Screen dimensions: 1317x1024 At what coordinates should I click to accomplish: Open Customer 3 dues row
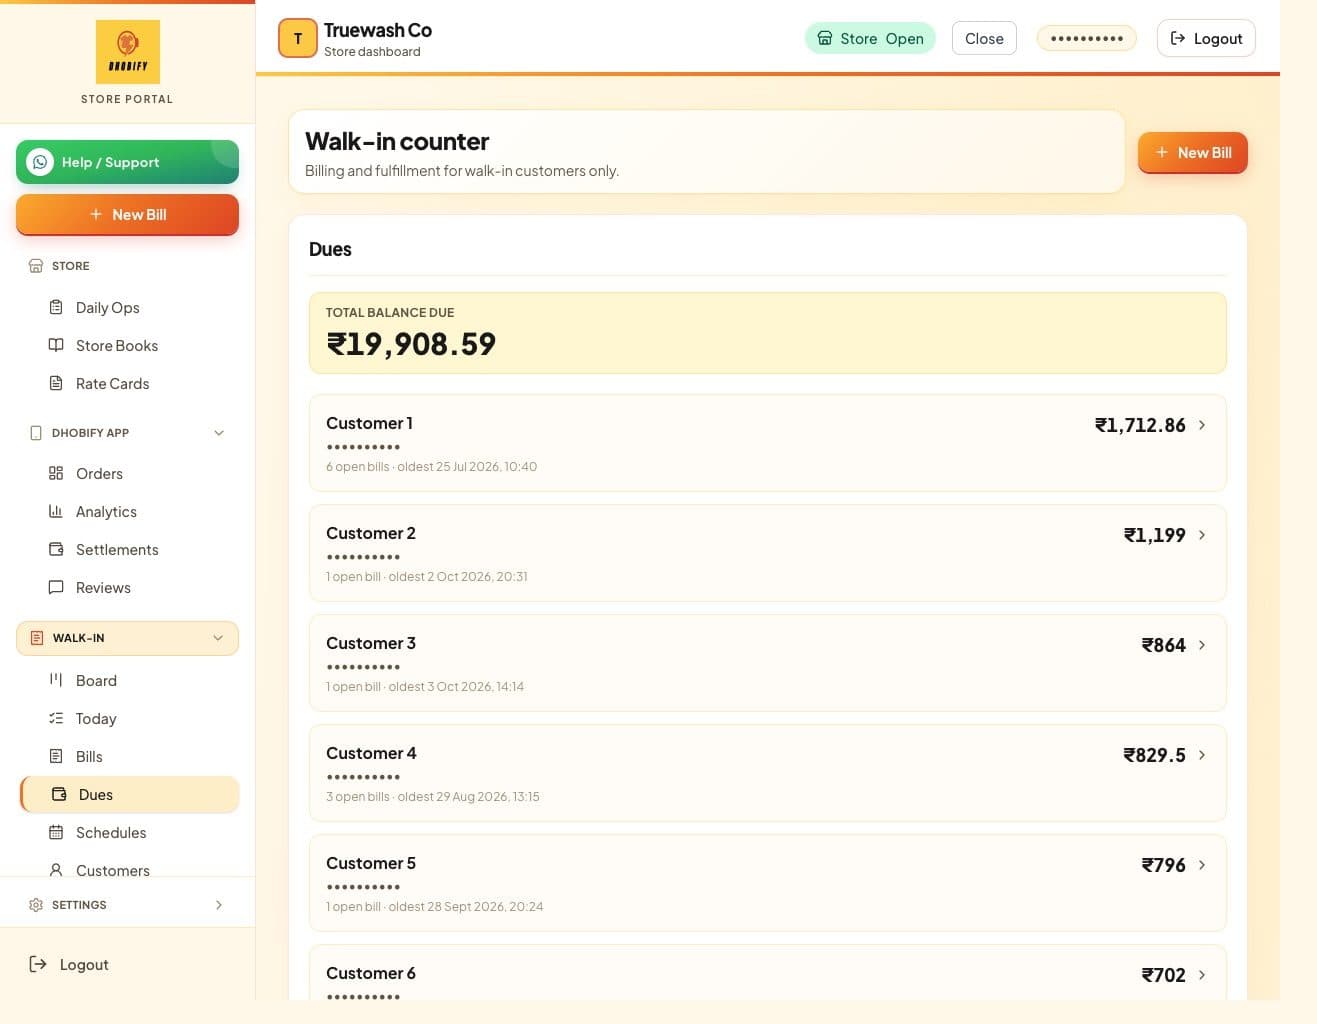[x=767, y=663]
